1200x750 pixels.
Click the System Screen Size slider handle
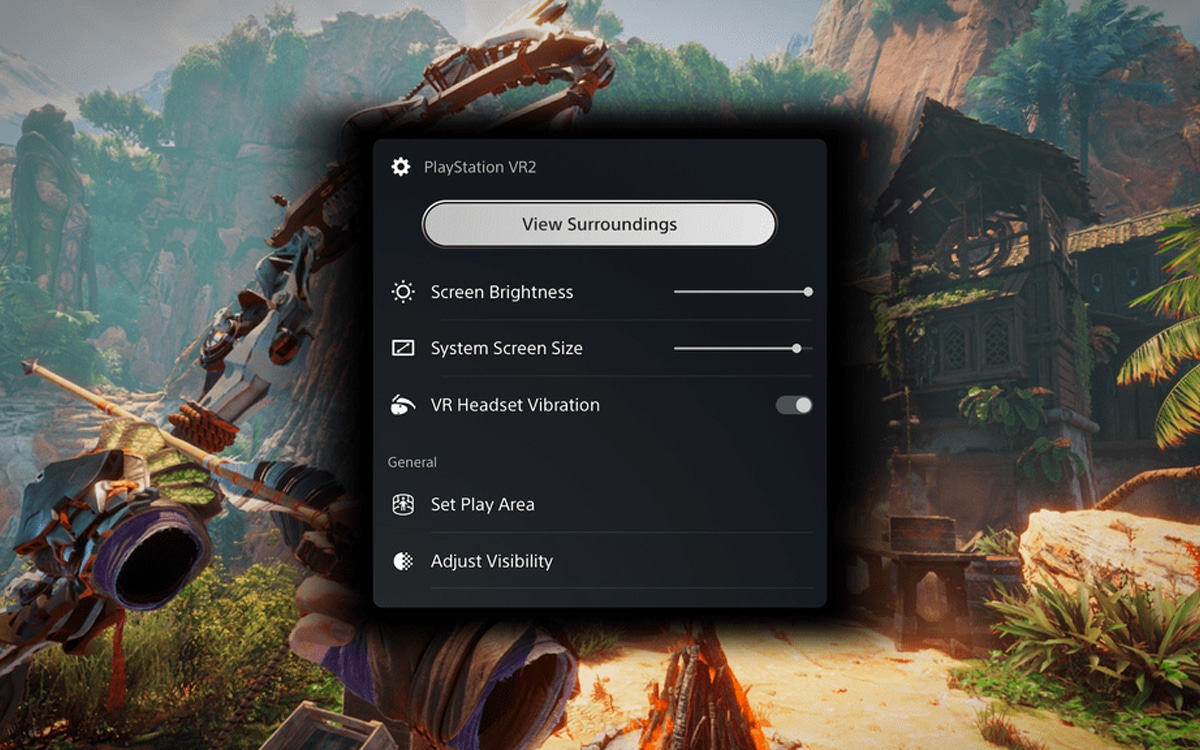(x=796, y=348)
